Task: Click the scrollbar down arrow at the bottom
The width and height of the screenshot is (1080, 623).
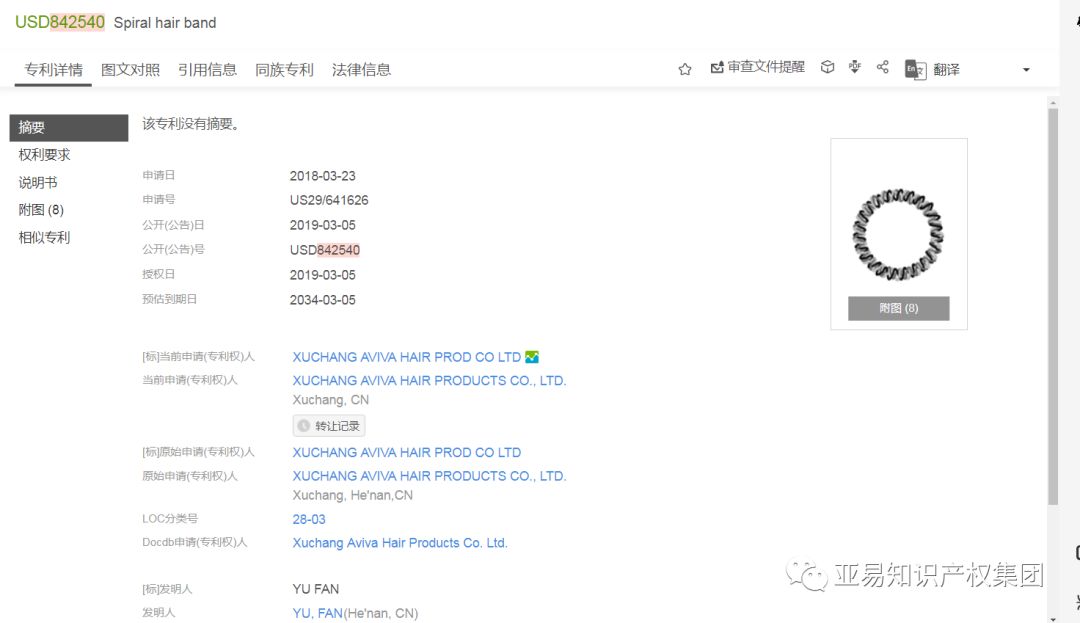Action: [x=1052, y=618]
